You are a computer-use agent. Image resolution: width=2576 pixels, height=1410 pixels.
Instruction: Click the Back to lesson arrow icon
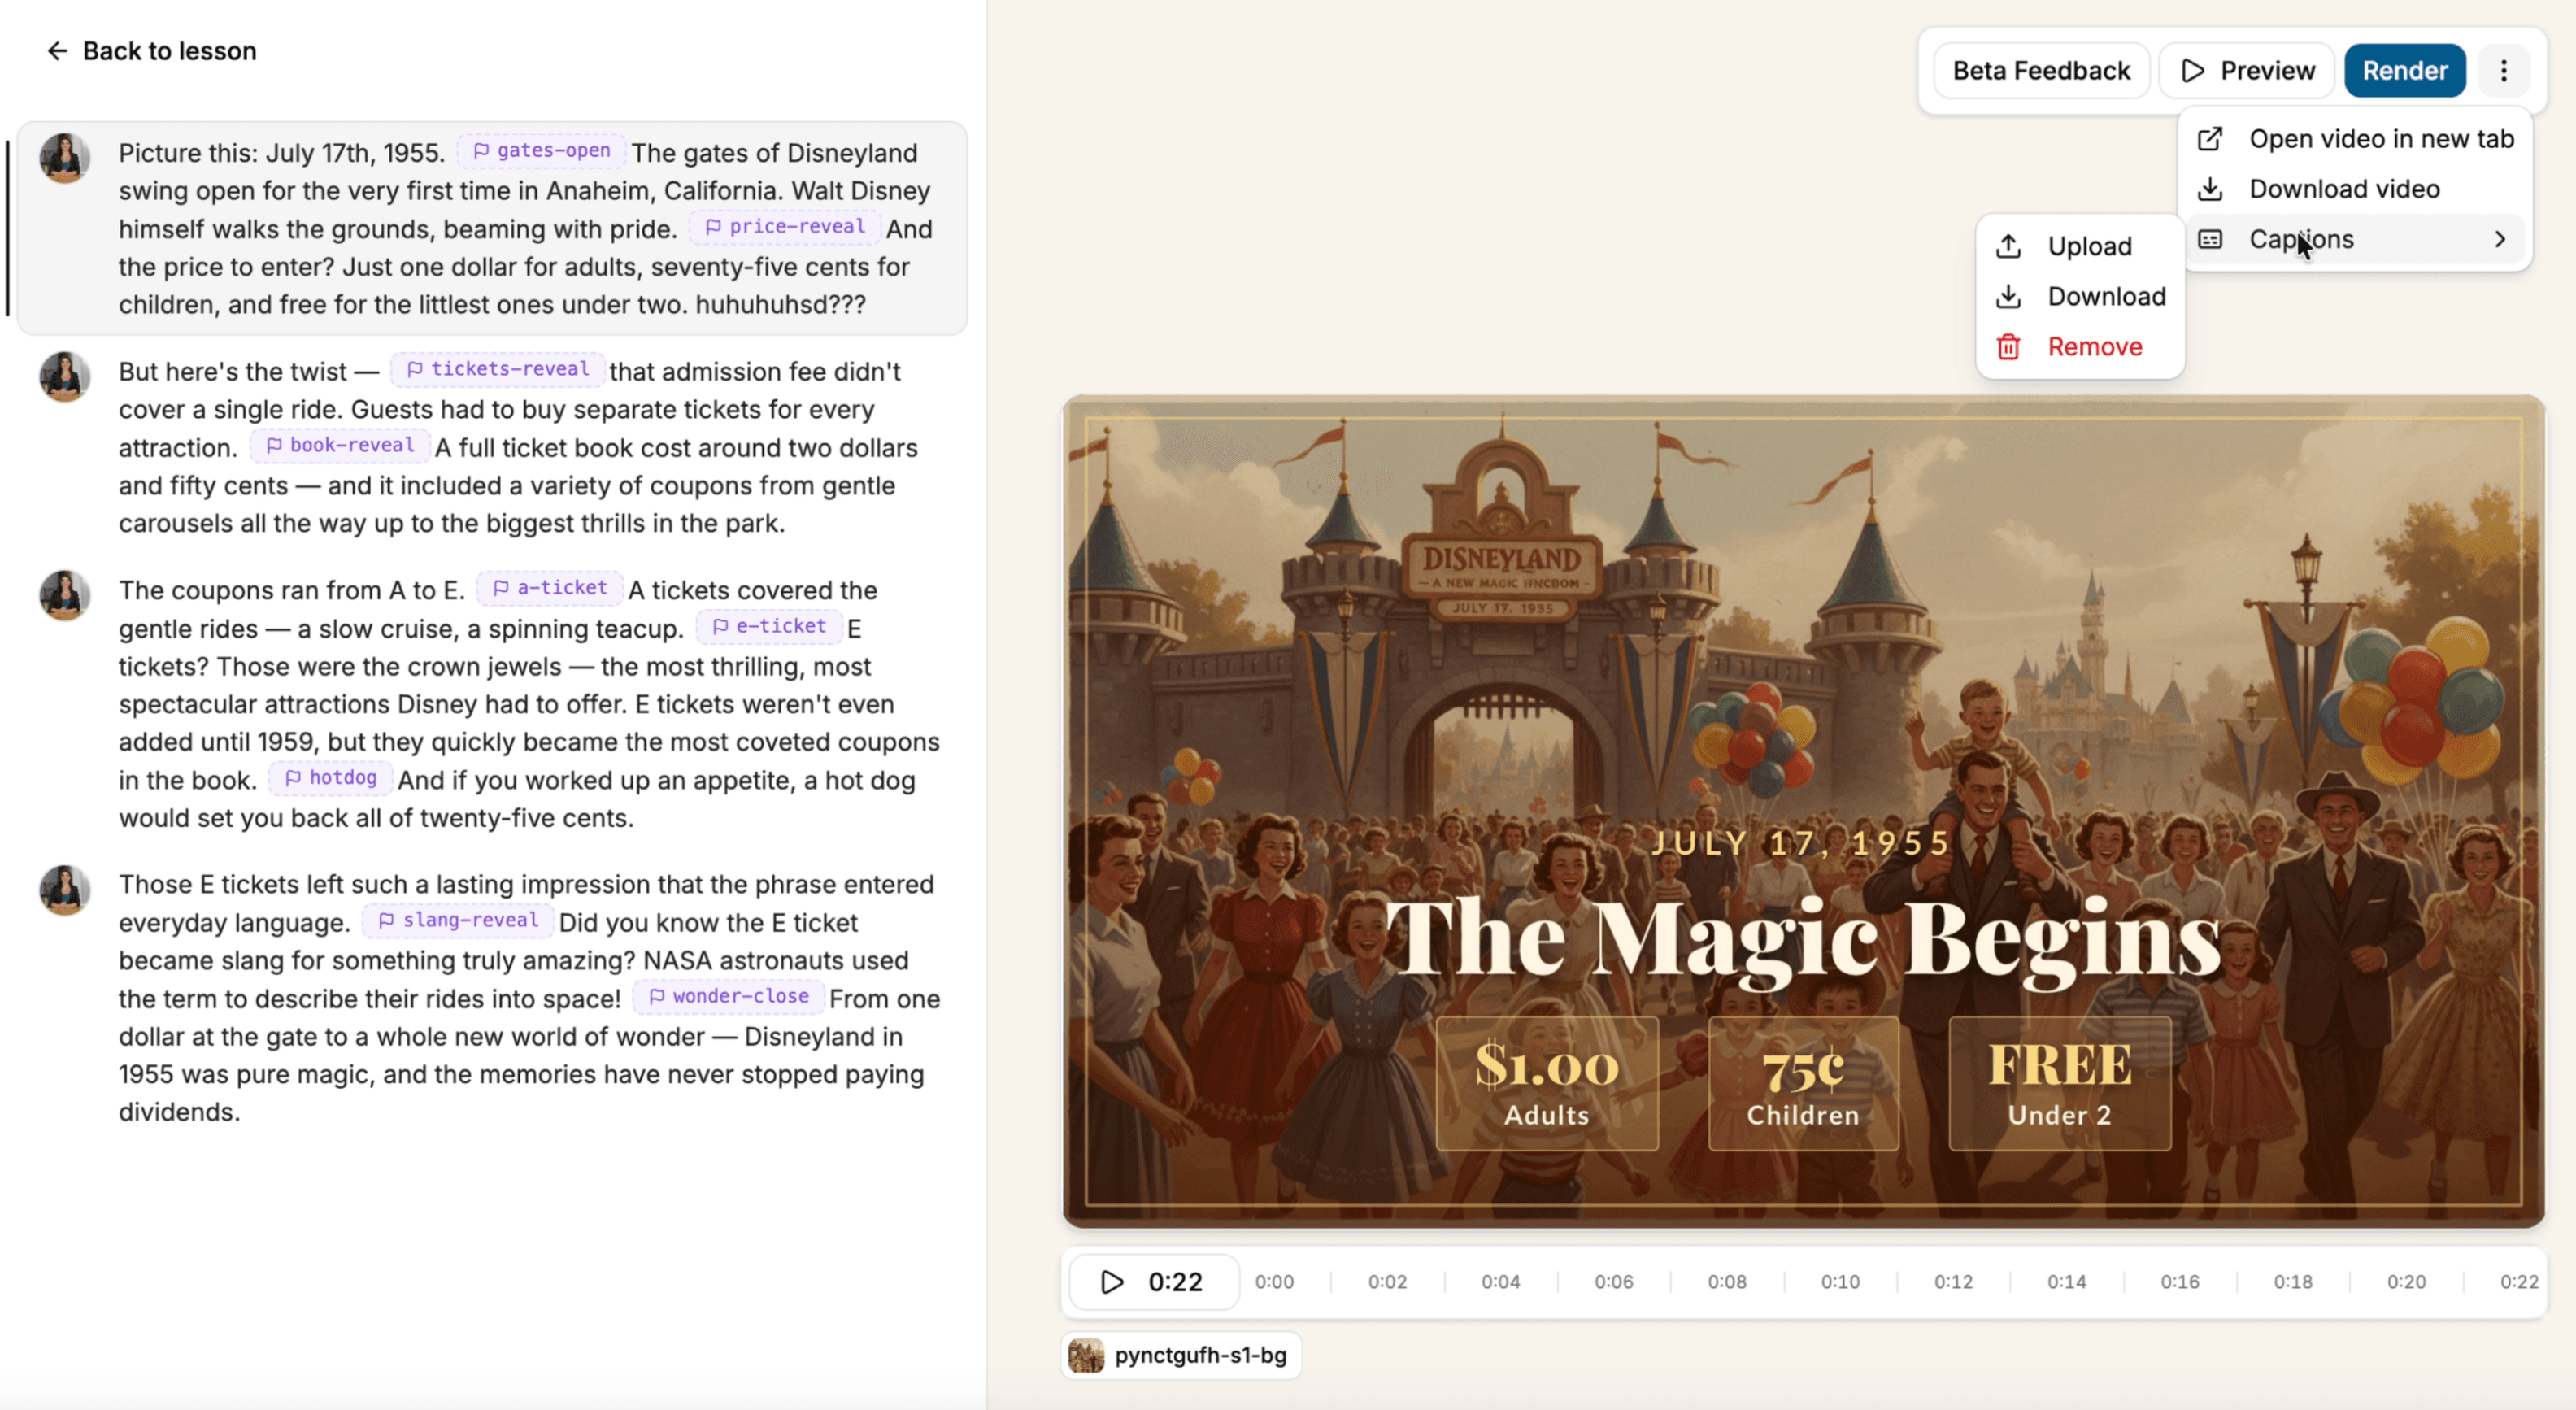(57, 51)
